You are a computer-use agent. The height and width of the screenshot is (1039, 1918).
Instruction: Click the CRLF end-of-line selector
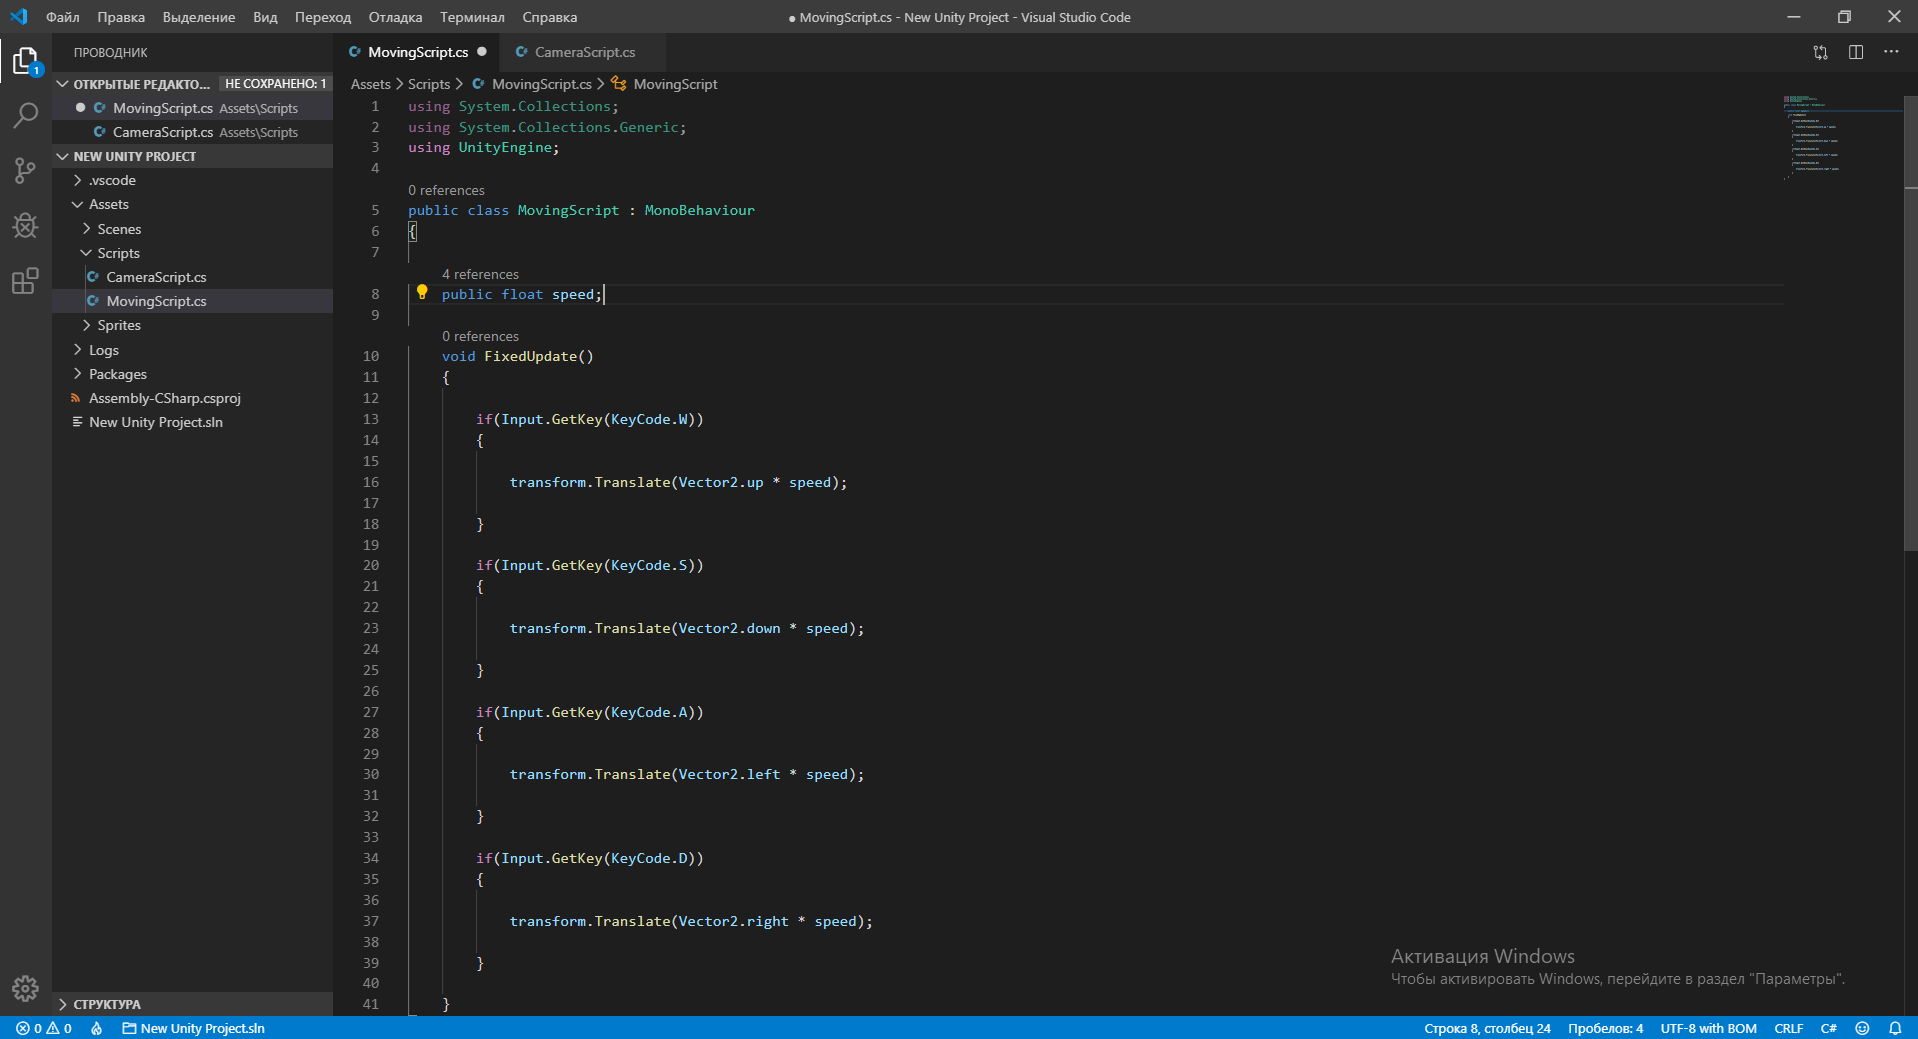pyautogui.click(x=1788, y=1028)
